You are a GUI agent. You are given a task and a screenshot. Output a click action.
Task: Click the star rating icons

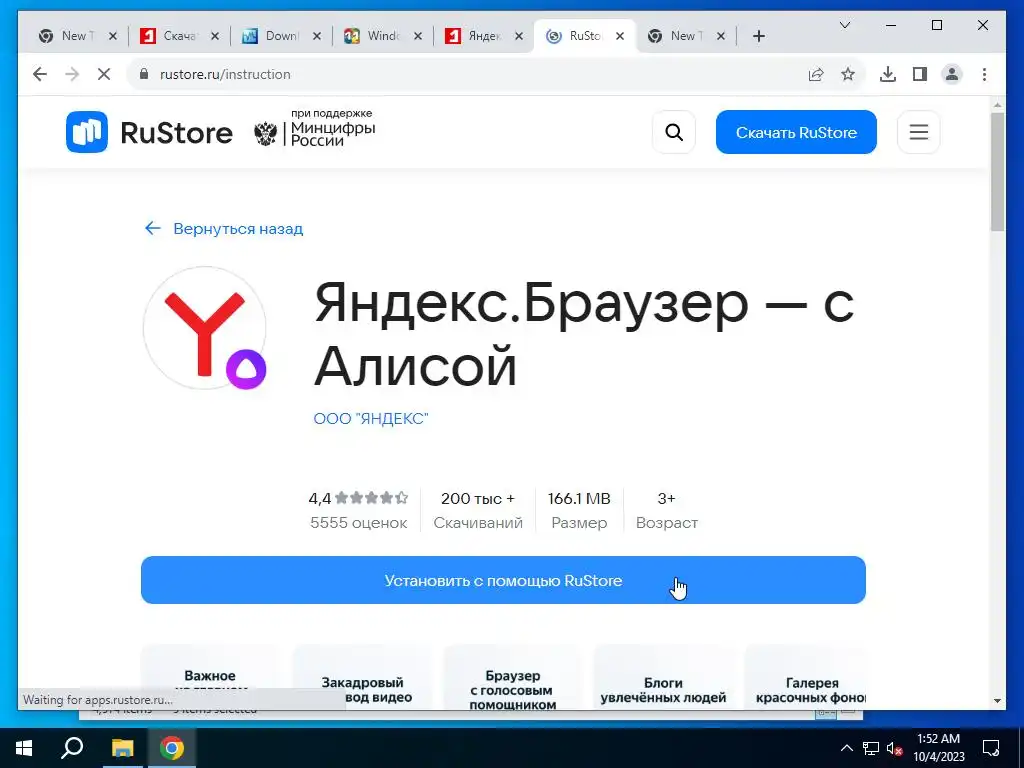372,498
